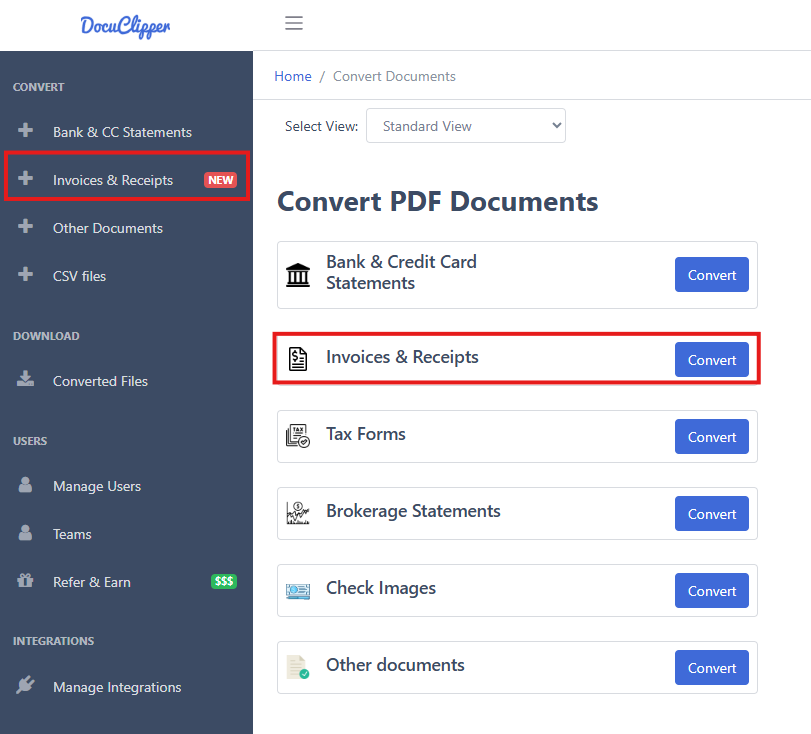Click the Bank & Credit Card Statements title
Screen dimensions: 811x734
pos(401,272)
